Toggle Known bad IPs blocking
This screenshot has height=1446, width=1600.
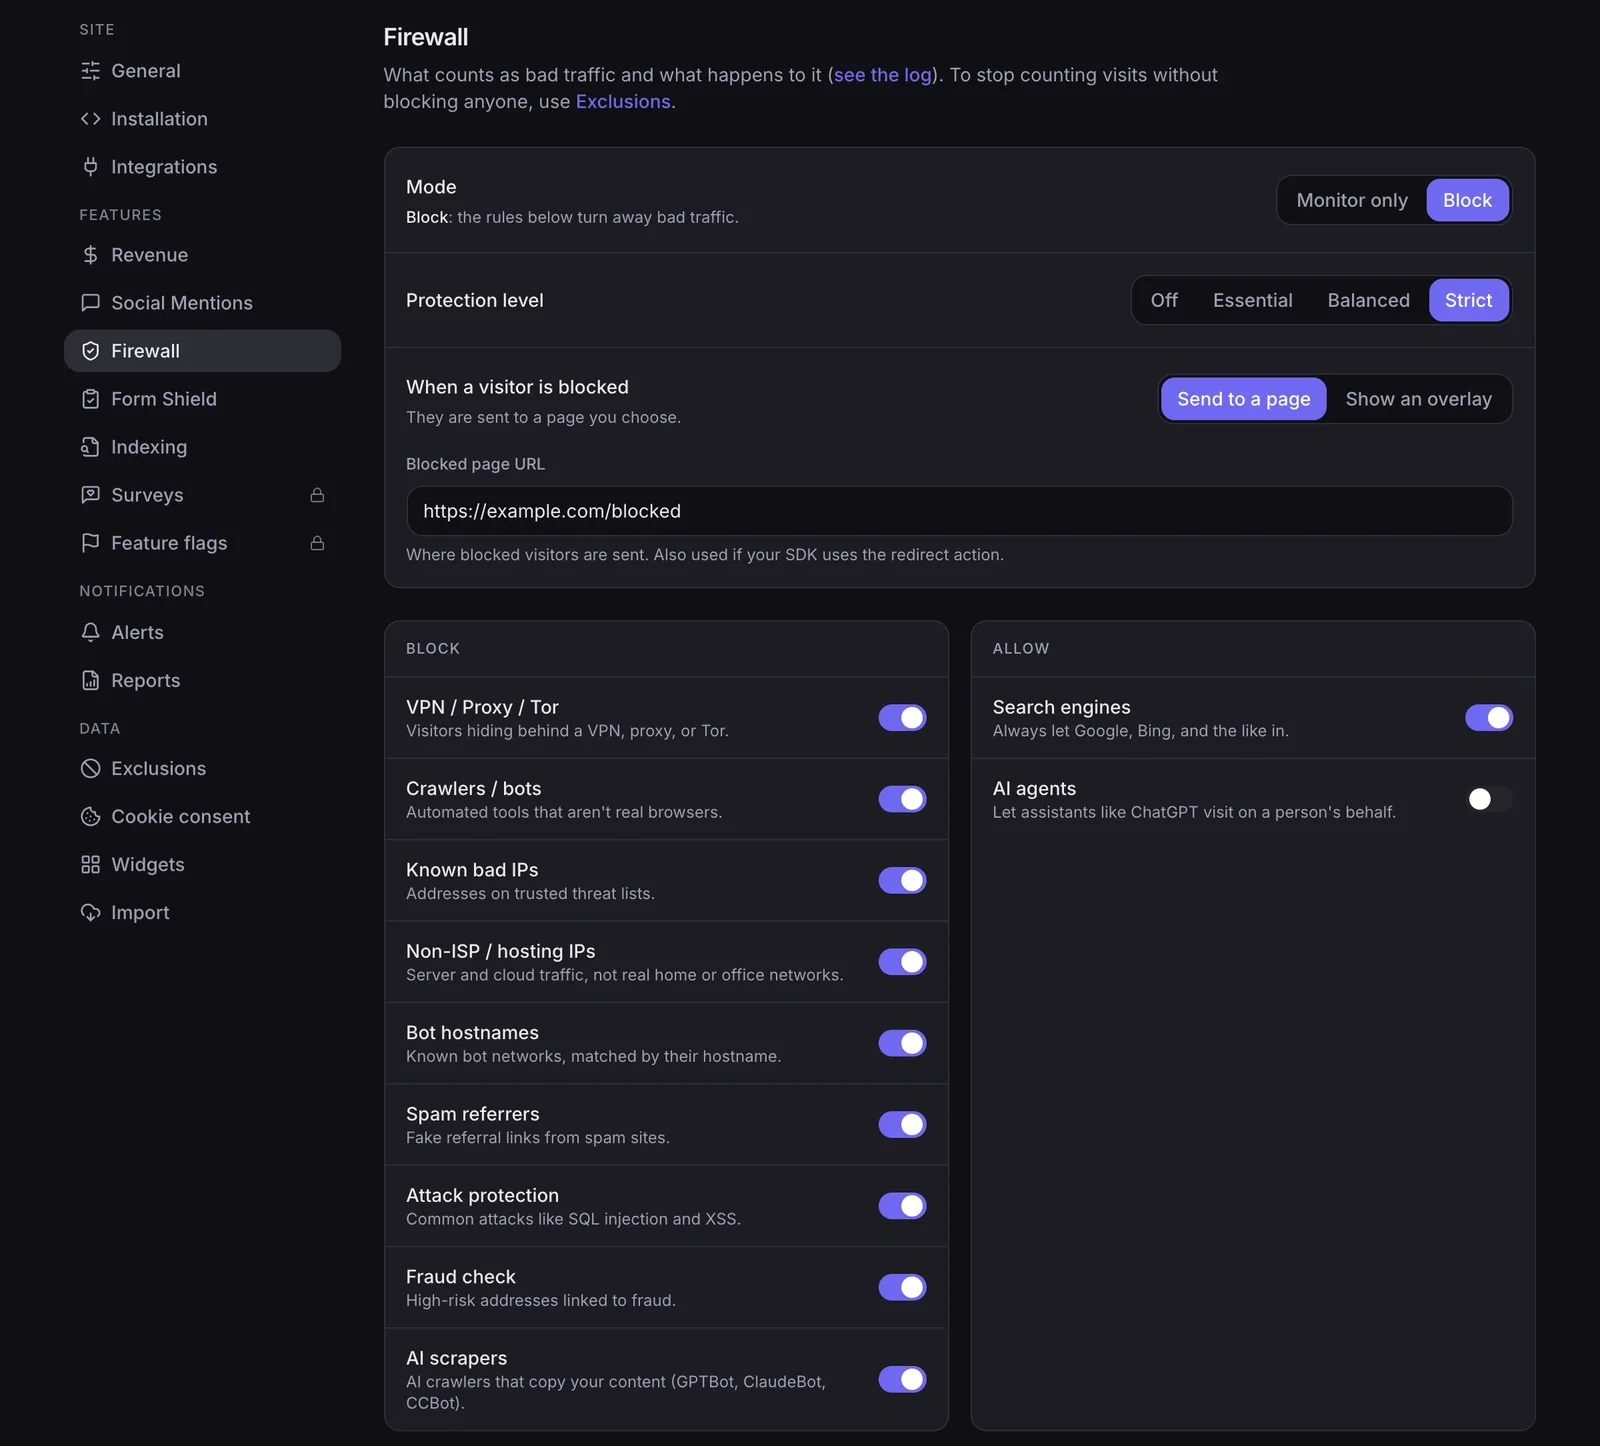click(902, 880)
